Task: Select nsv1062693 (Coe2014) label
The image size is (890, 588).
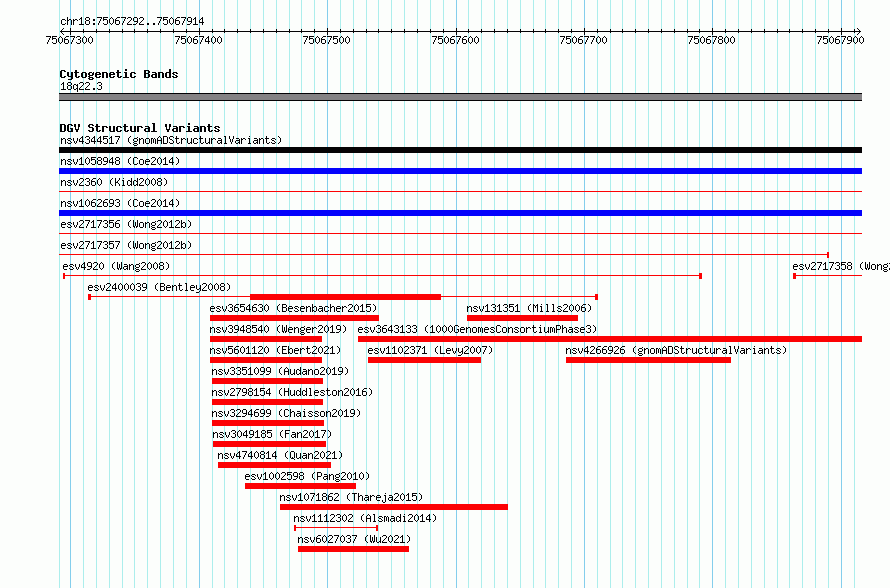Action: point(120,203)
